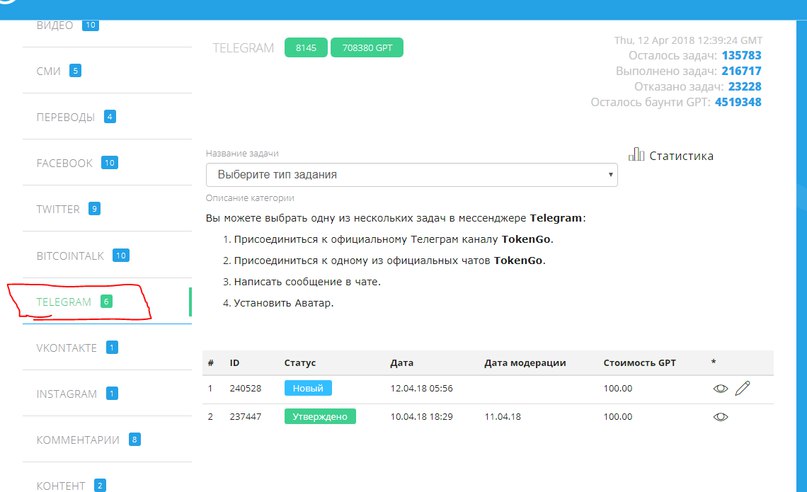Viewport: 807px width, 492px height.
Task: Click the Дата модерации column header
Action: (x=525, y=363)
